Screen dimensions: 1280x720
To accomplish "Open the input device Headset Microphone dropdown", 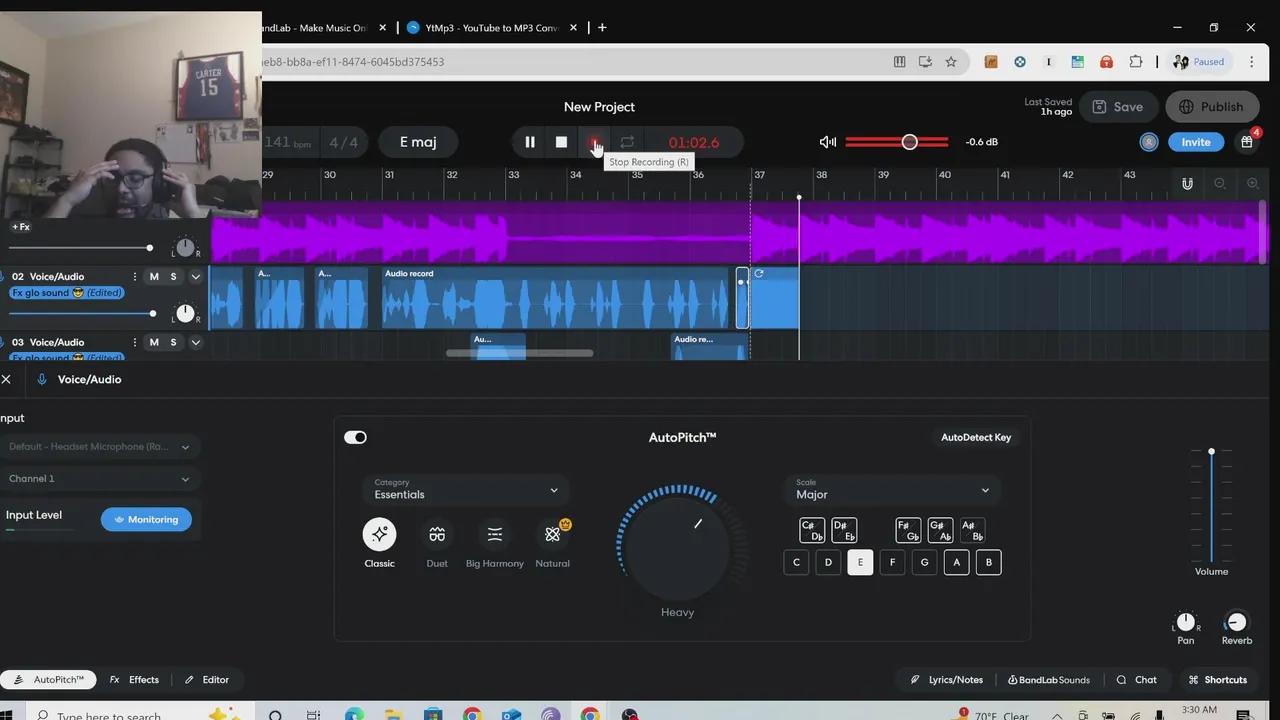I will pos(99,447).
